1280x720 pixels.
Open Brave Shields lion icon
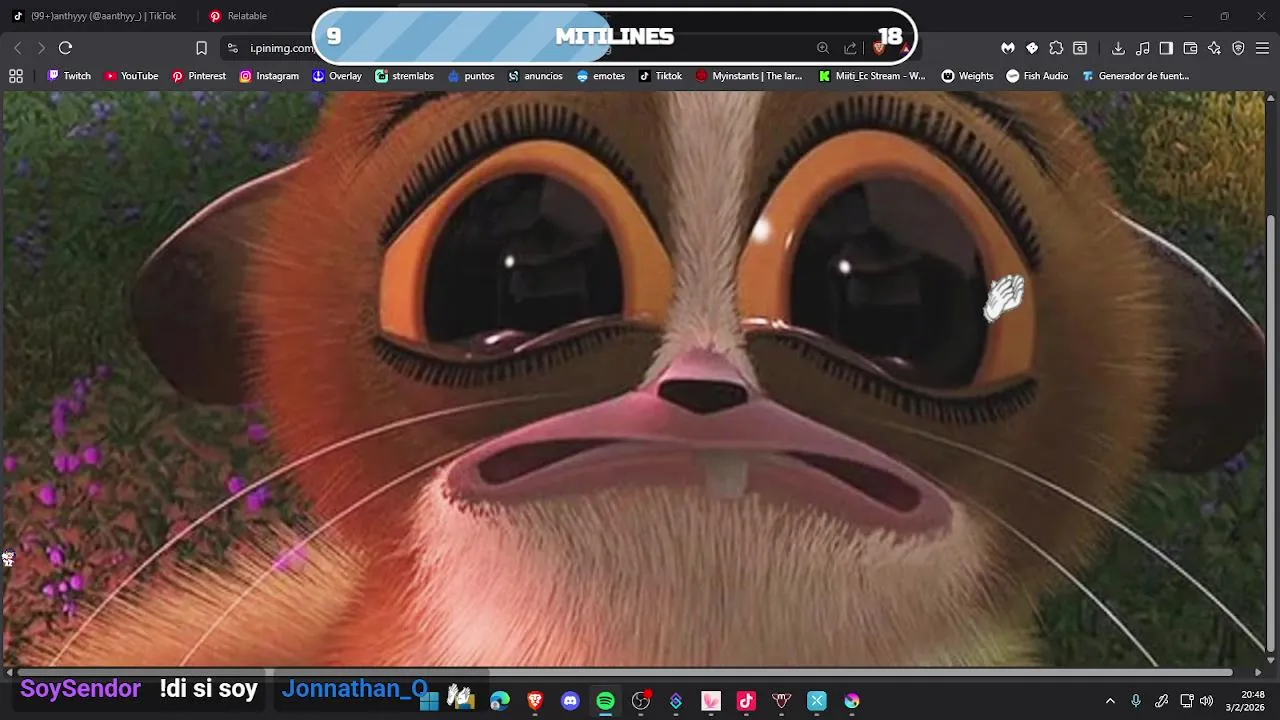click(879, 48)
